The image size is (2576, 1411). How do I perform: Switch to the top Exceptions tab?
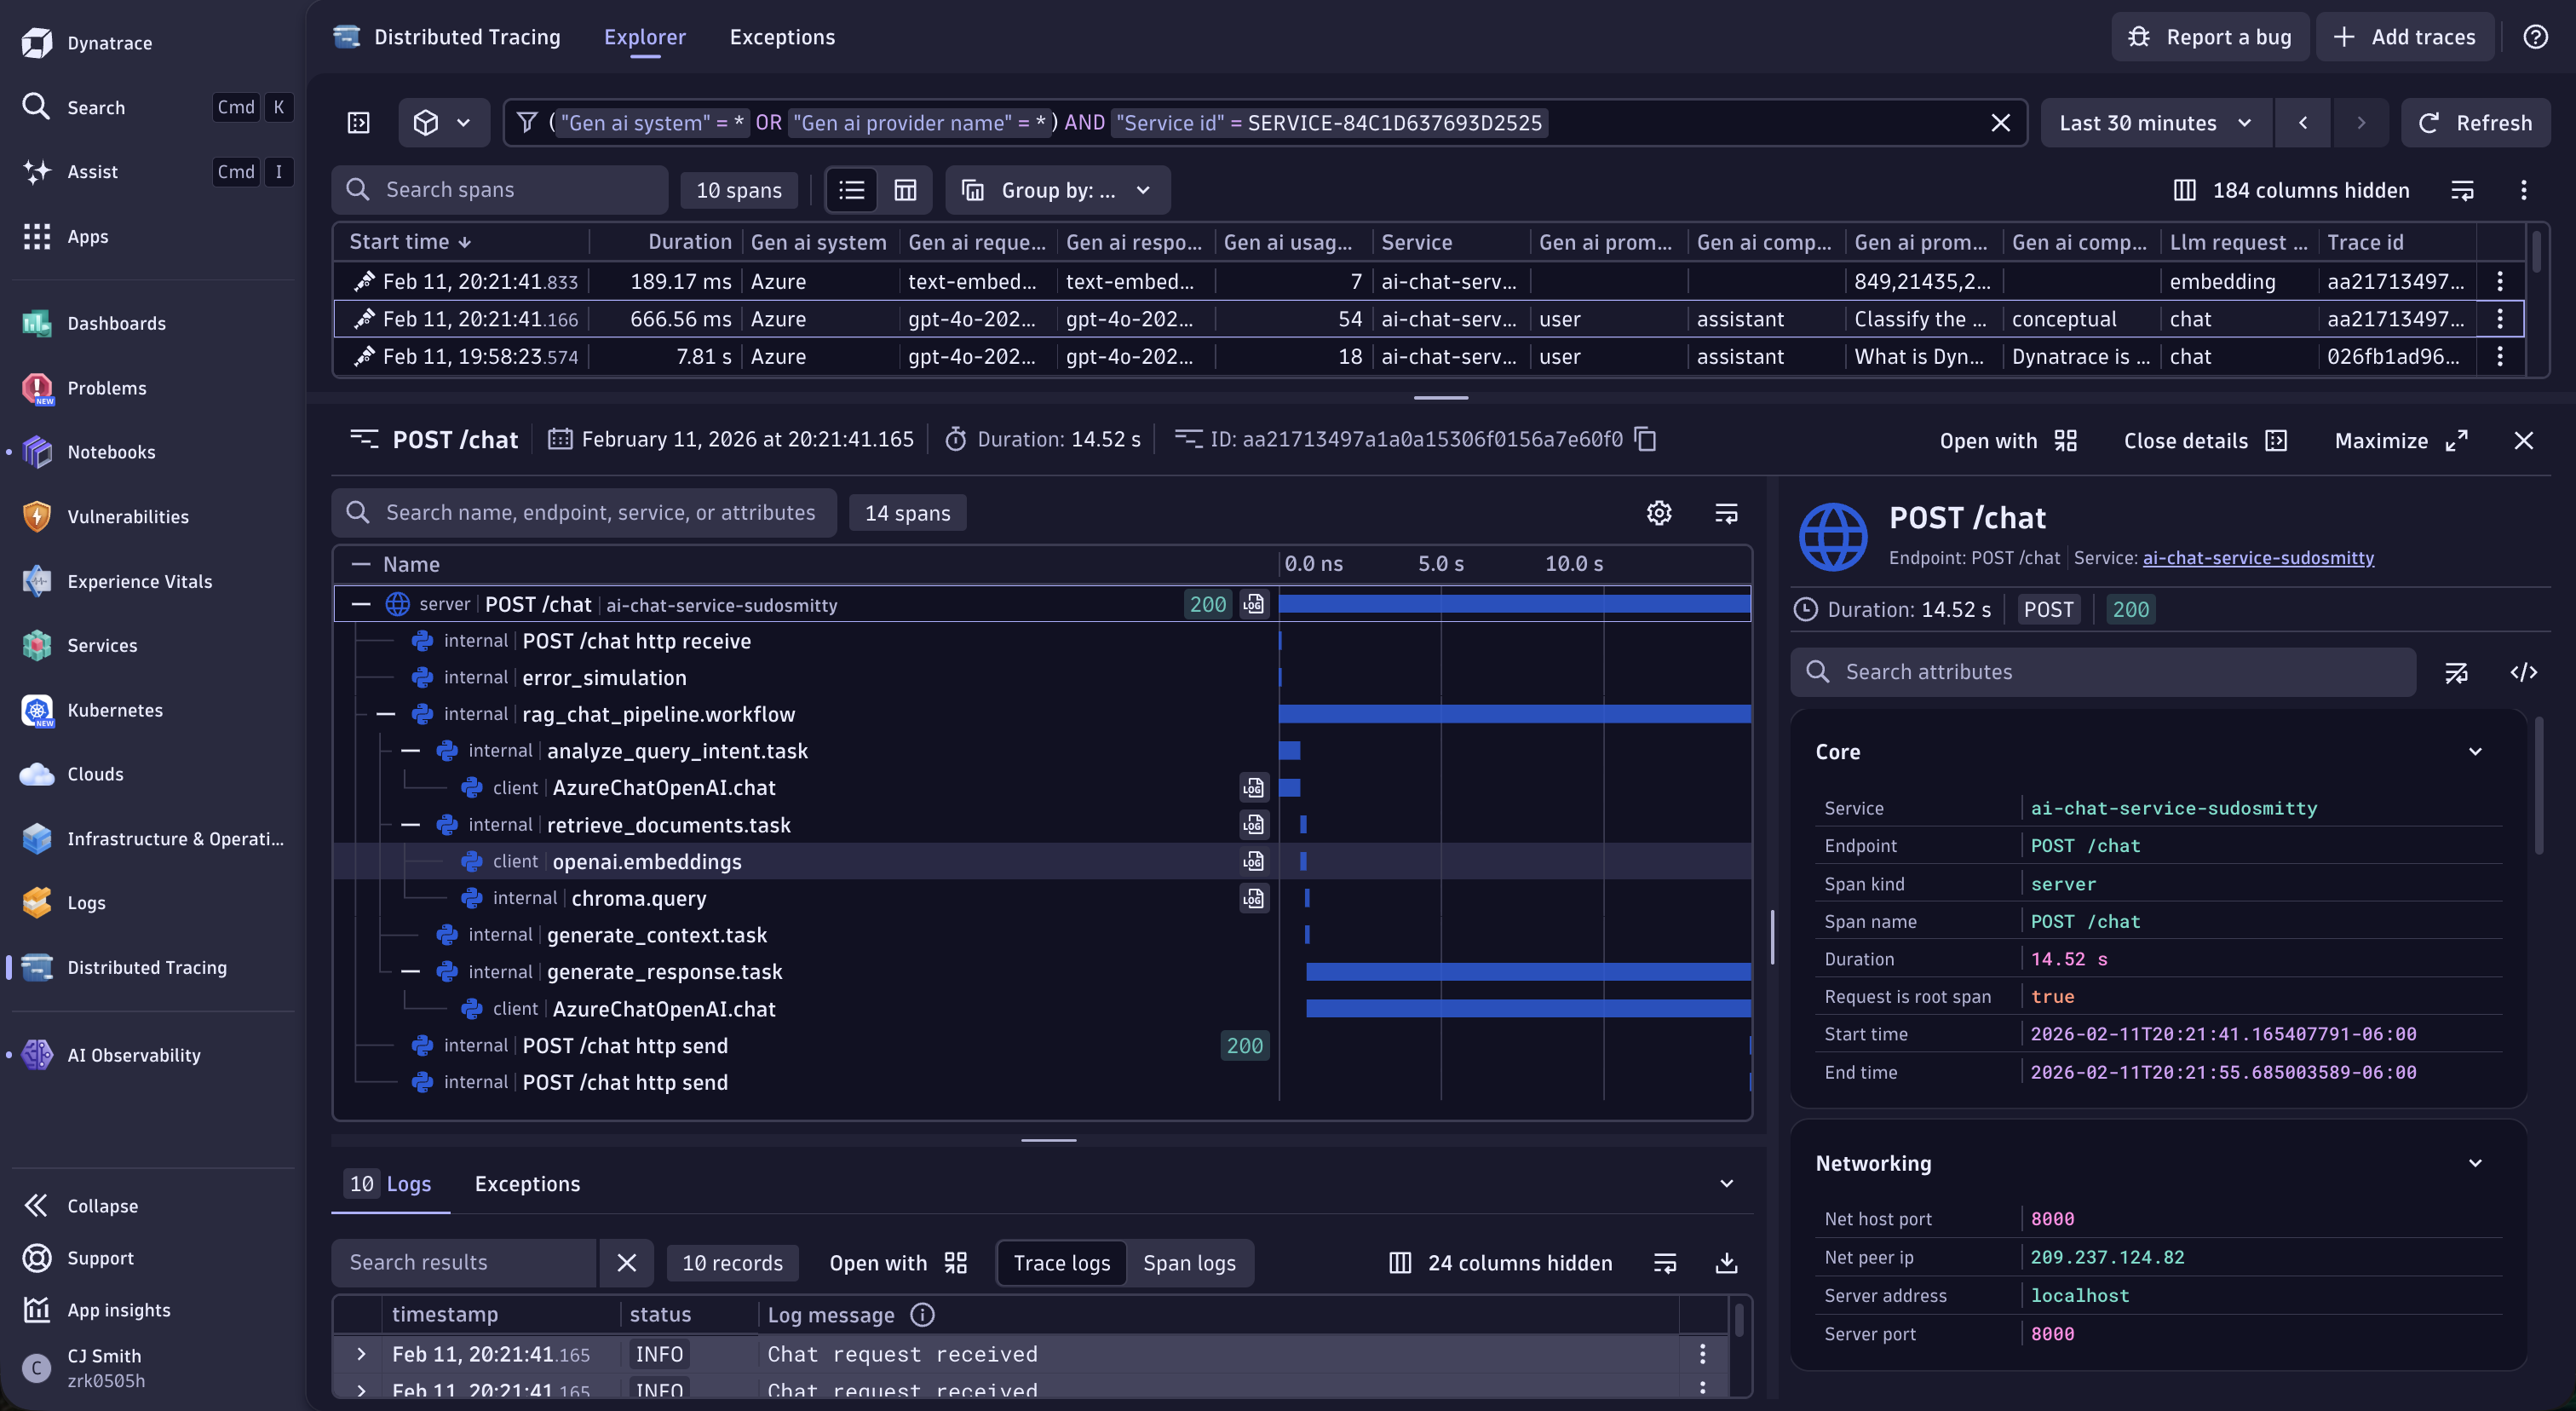click(781, 37)
